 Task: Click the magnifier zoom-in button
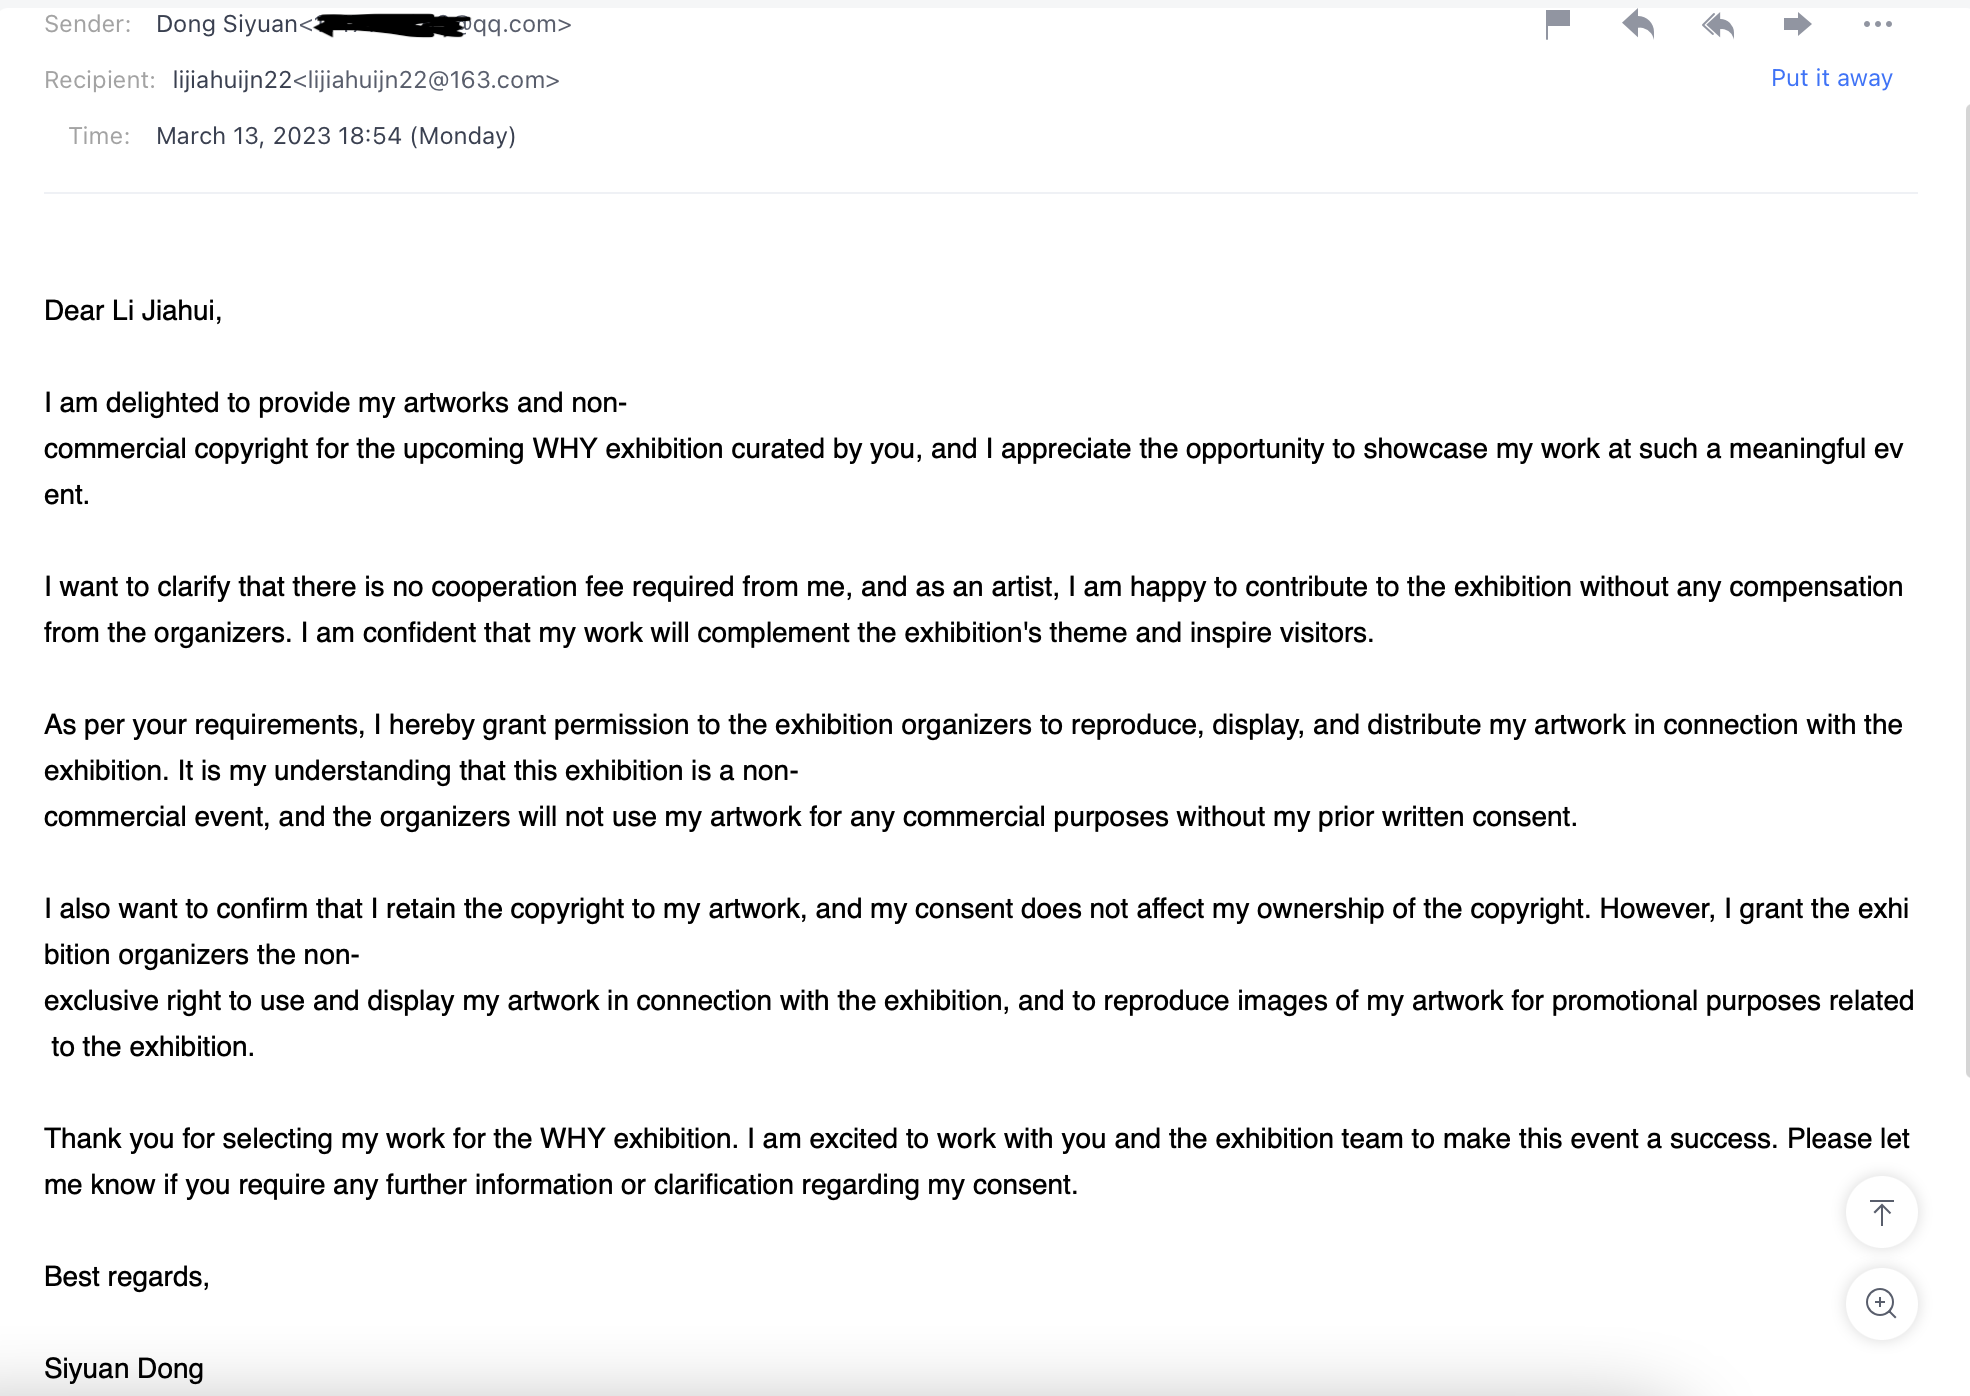(x=1881, y=1303)
